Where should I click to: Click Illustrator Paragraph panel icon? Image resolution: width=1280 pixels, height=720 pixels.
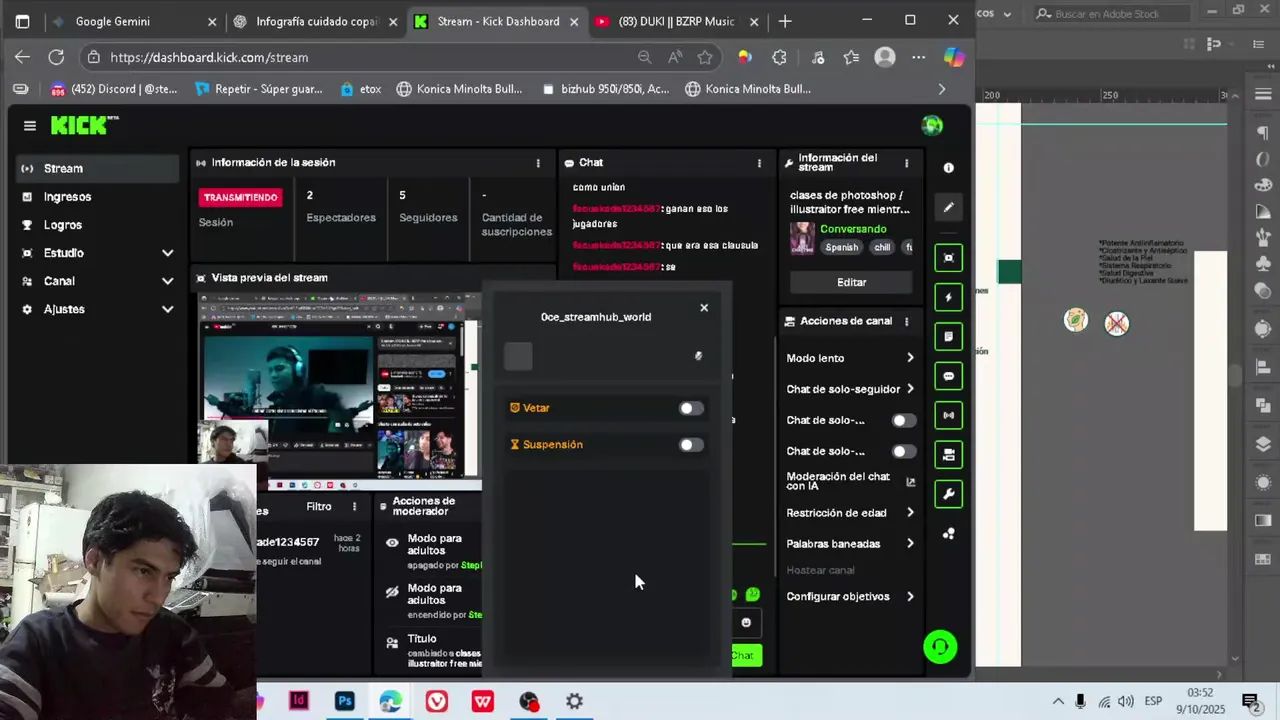tap(1262, 133)
